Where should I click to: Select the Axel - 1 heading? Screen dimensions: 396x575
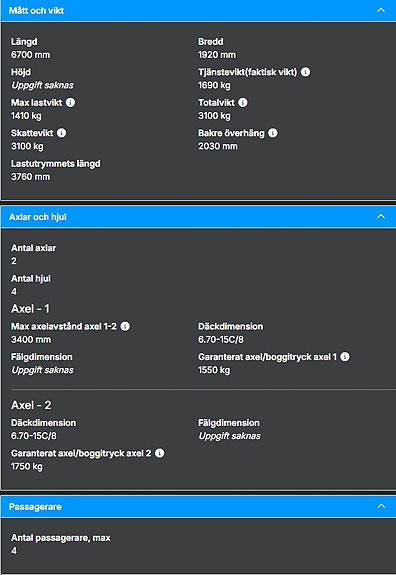tap(30, 309)
